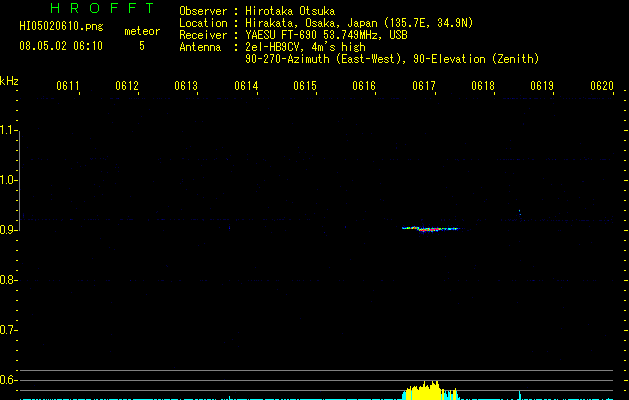
Task: Click the 1.0 kHz frequency label
Action: (x=8, y=180)
